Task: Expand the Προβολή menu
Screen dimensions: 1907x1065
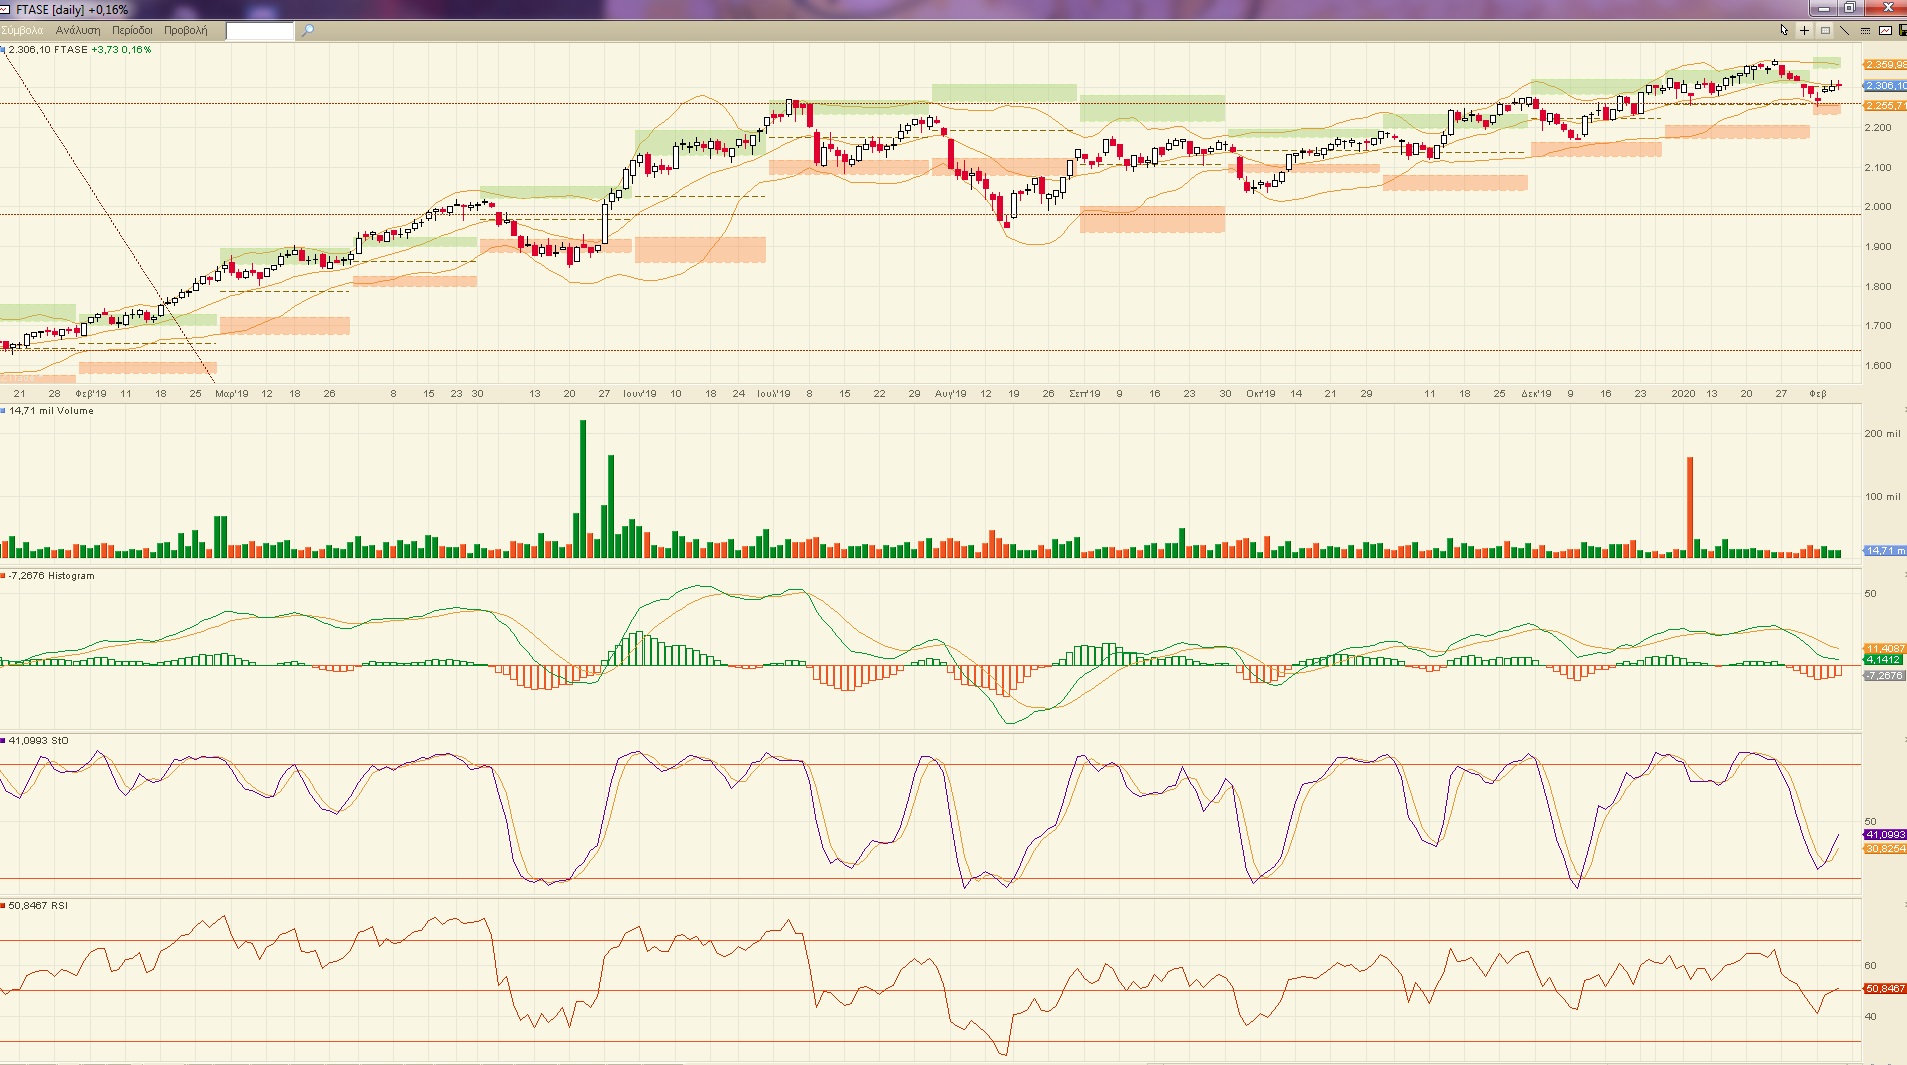Action: point(186,30)
